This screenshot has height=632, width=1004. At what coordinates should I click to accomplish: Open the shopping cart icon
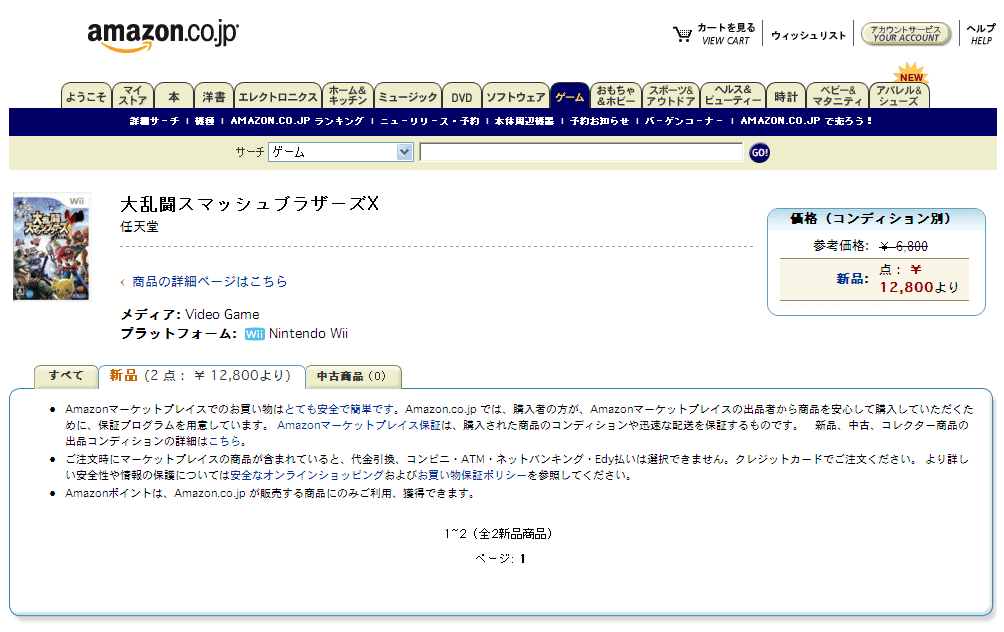point(682,34)
